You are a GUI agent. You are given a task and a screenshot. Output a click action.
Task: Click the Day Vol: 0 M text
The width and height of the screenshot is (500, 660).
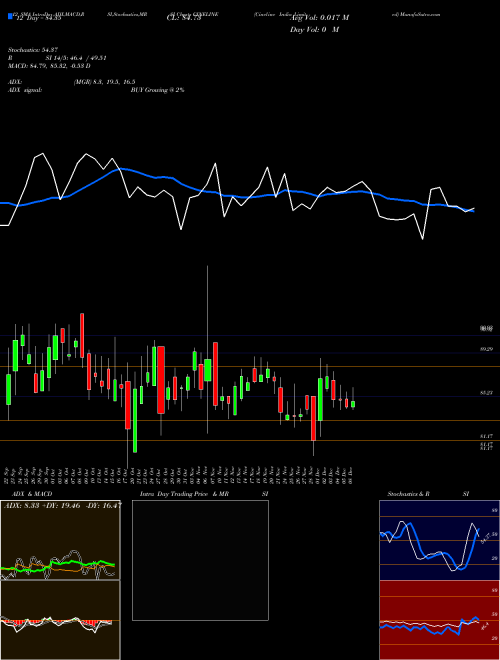314,30
